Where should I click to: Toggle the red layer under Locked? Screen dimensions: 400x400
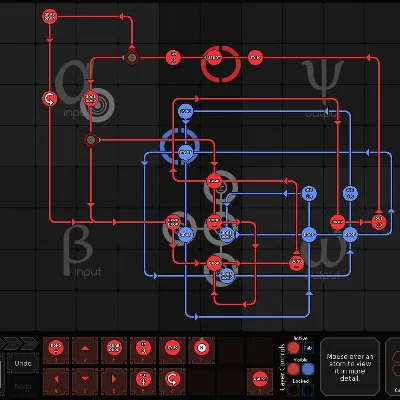(294, 390)
